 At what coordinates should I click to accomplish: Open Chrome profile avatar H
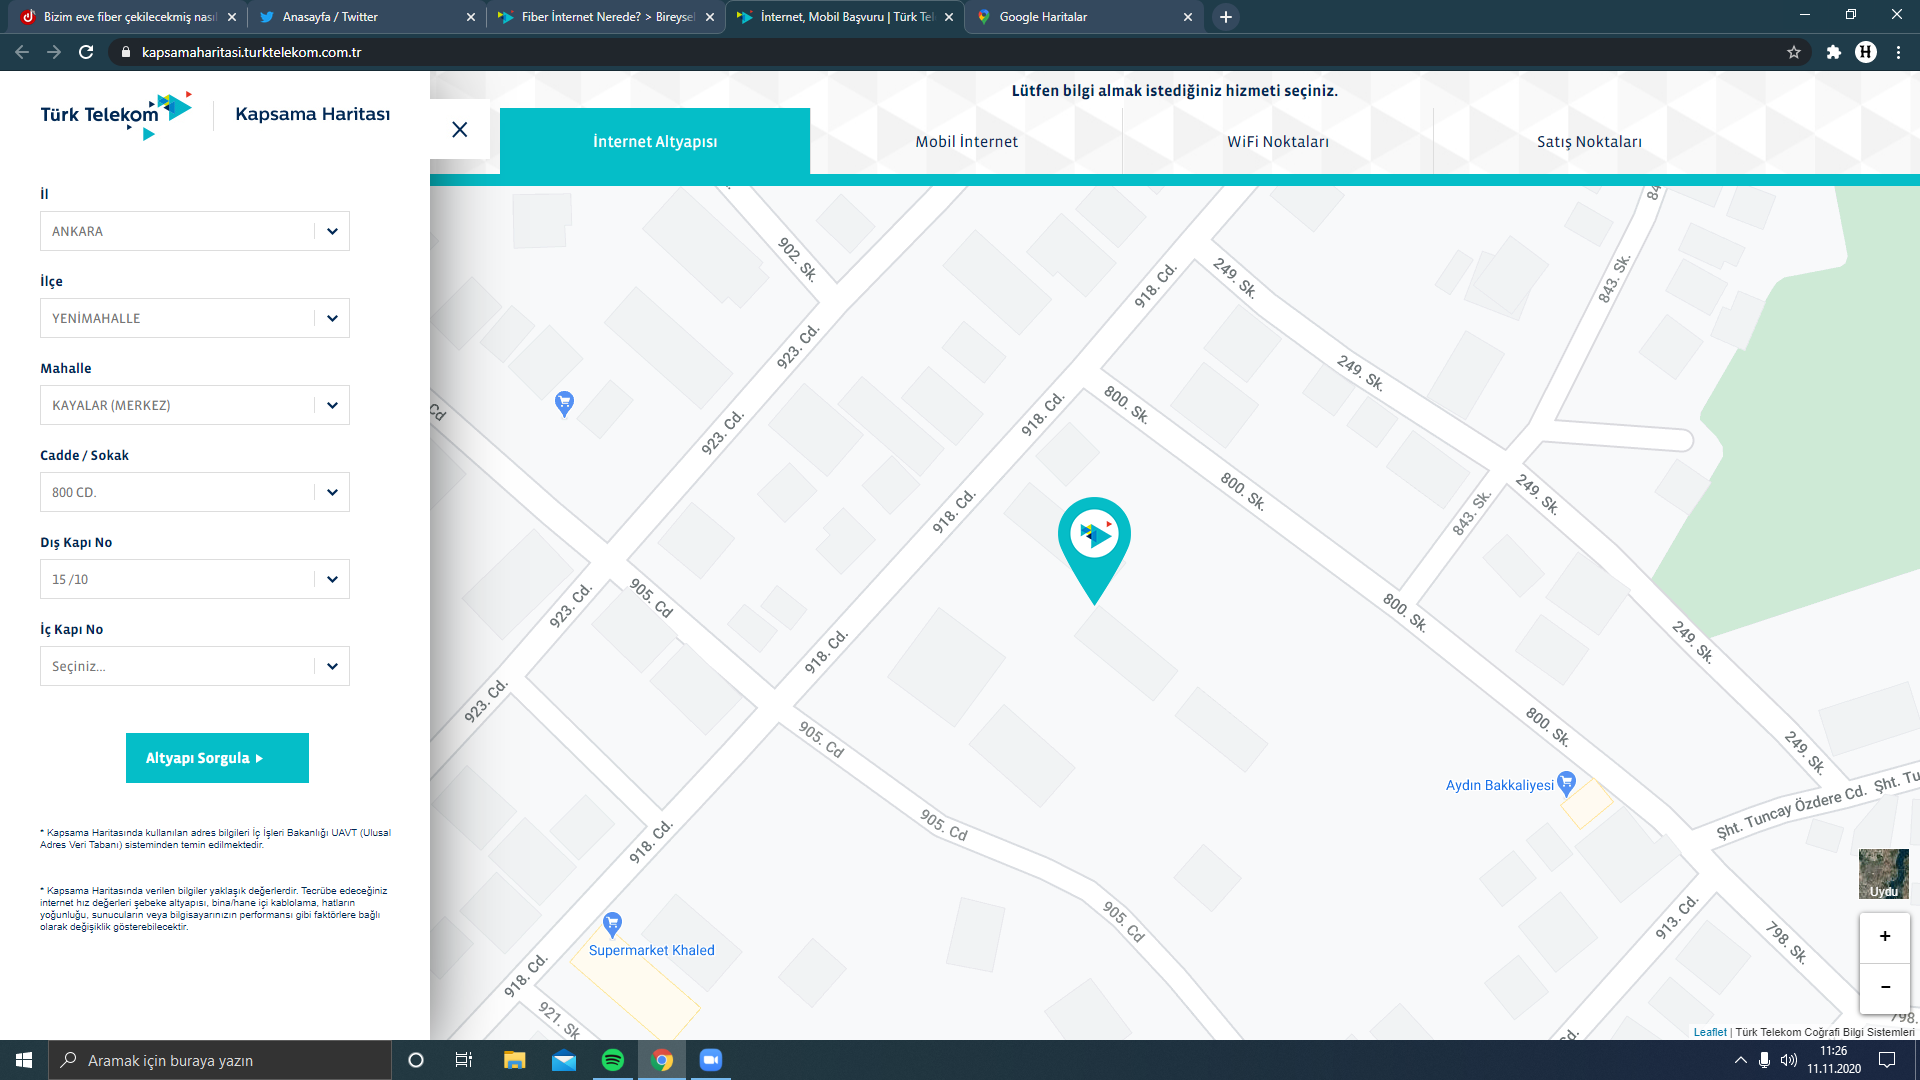pos(1866,52)
